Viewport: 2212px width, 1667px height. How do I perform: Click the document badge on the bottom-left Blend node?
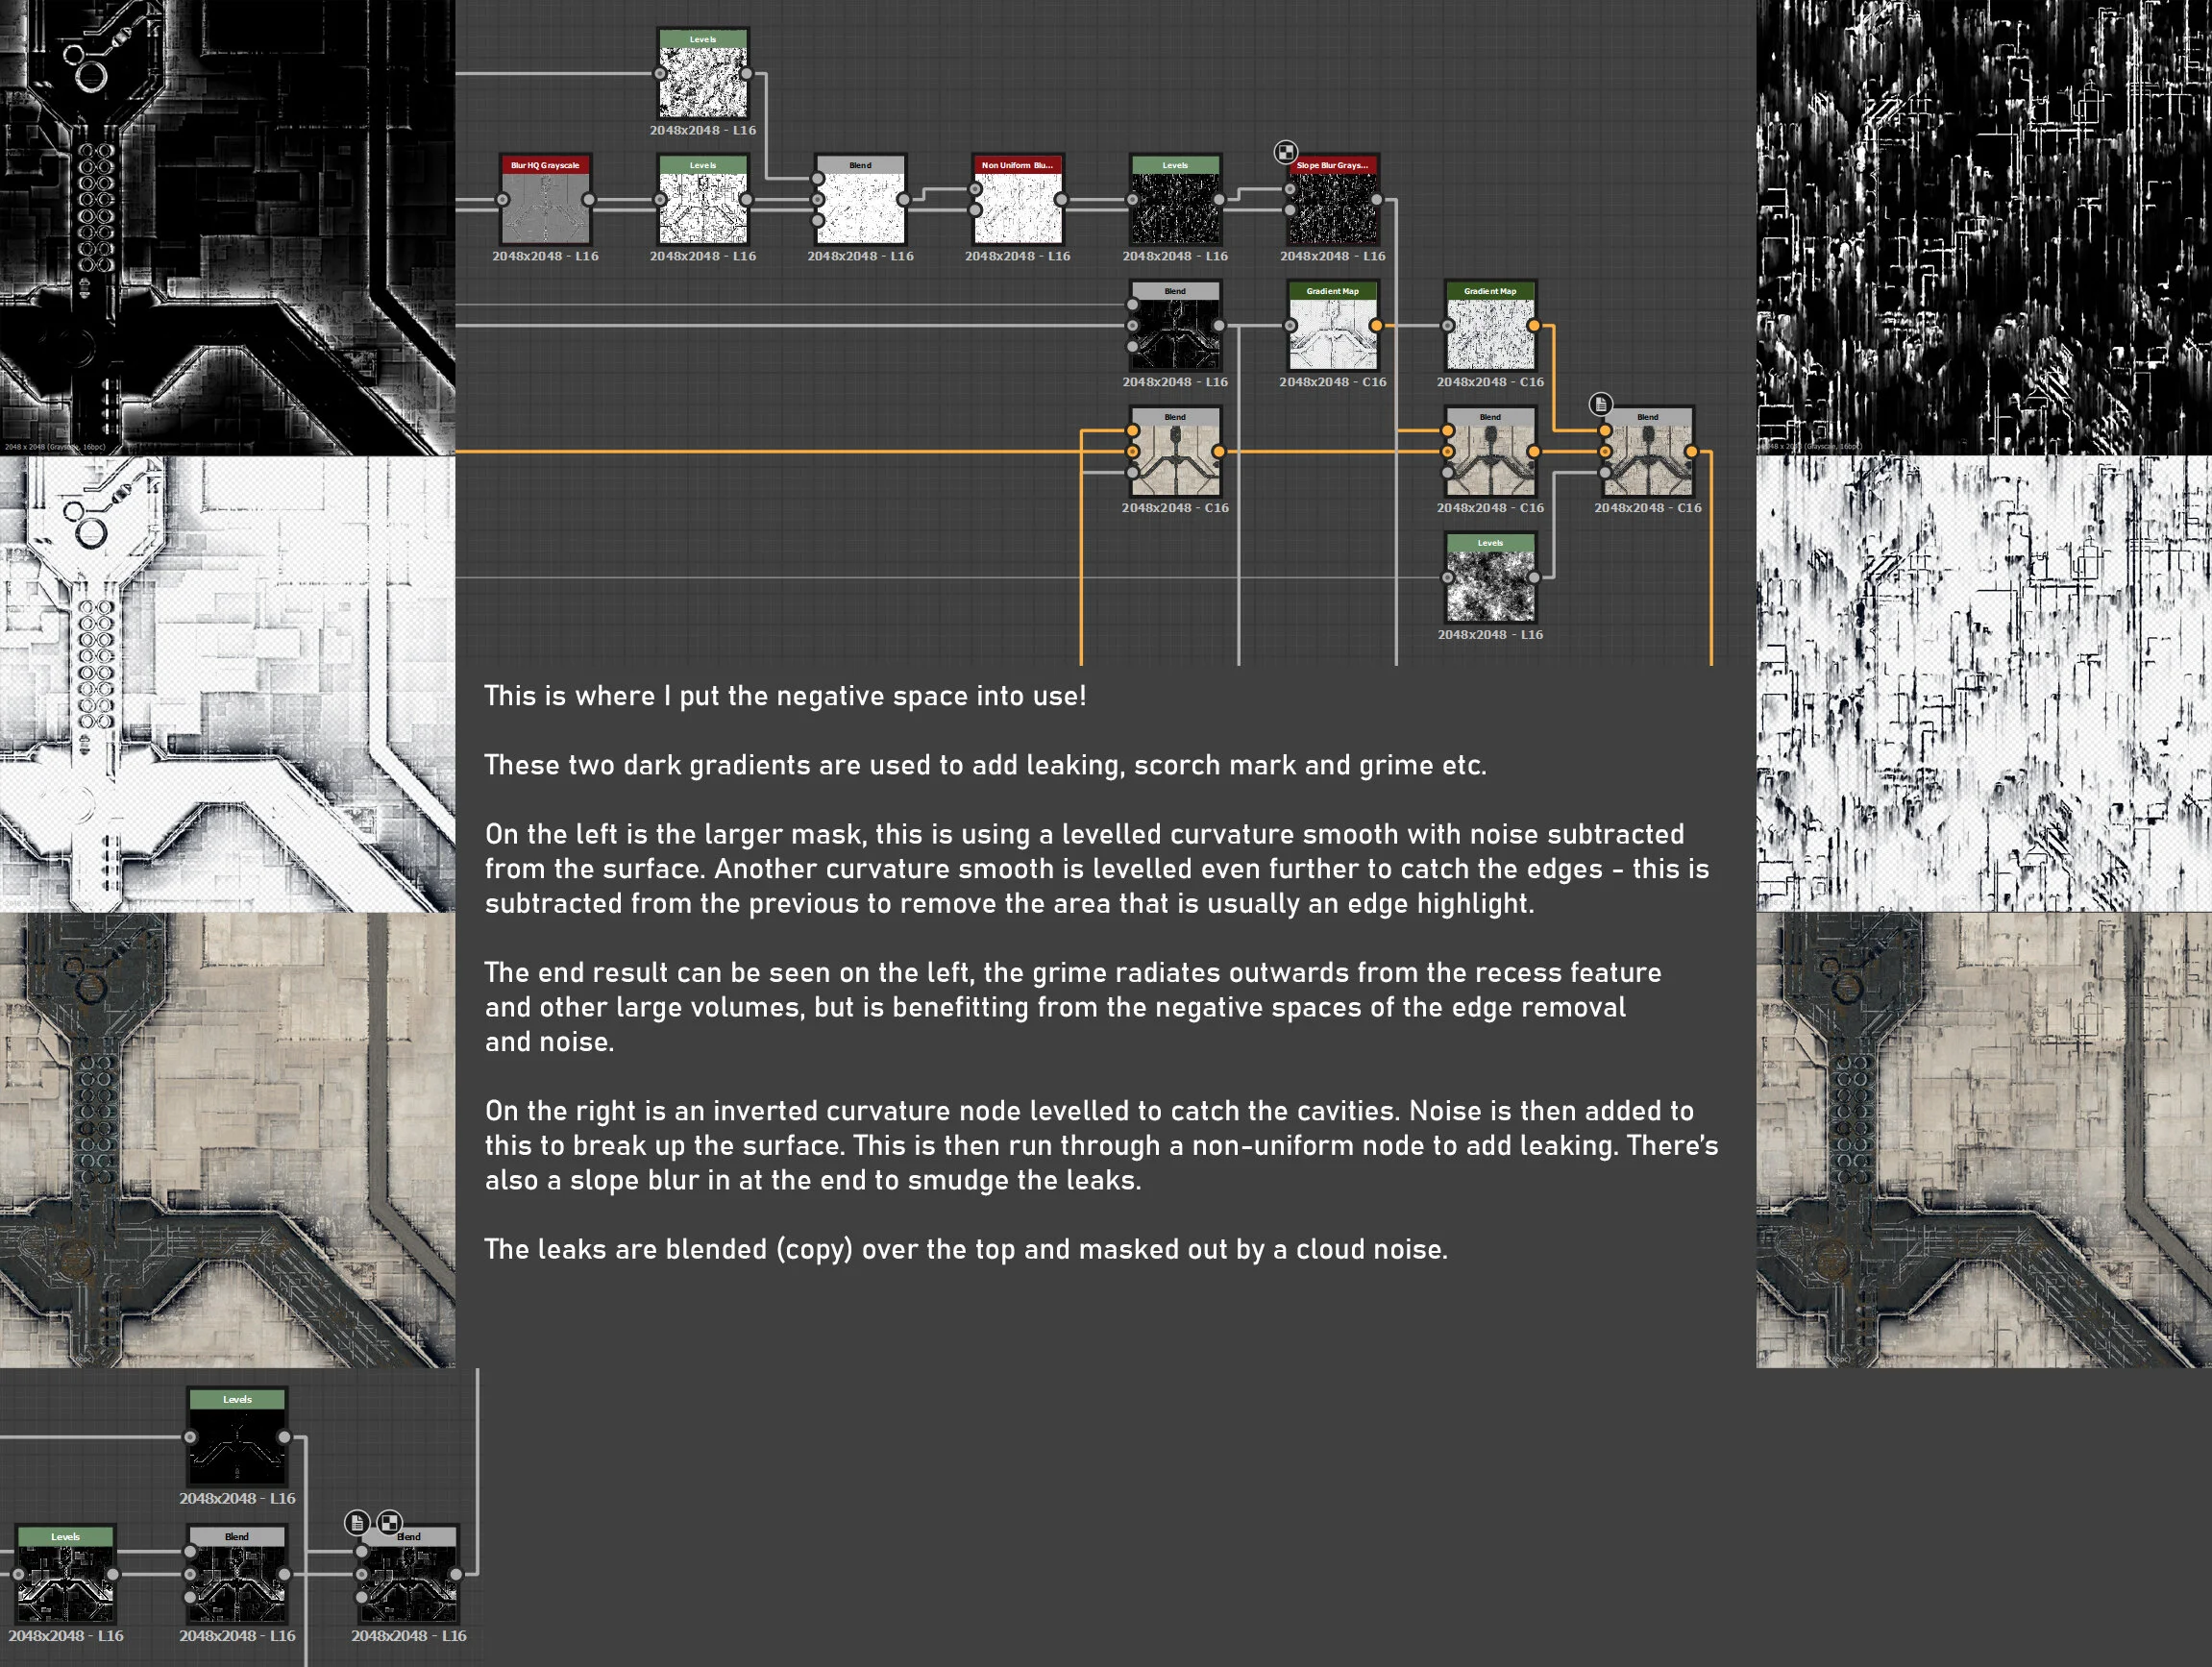click(x=357, y=1522)
